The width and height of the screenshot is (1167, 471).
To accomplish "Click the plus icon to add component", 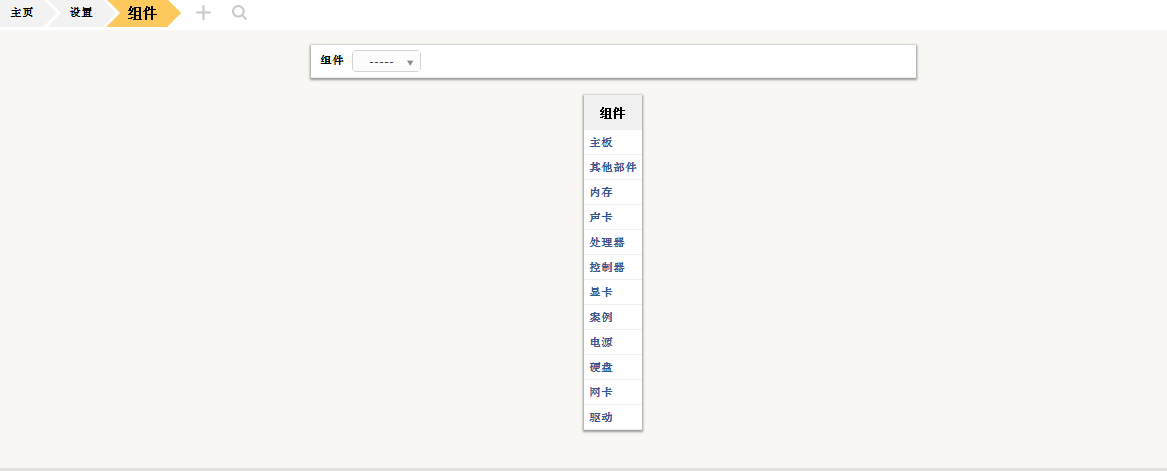I will pyautogui.click(x=203, y=13).
